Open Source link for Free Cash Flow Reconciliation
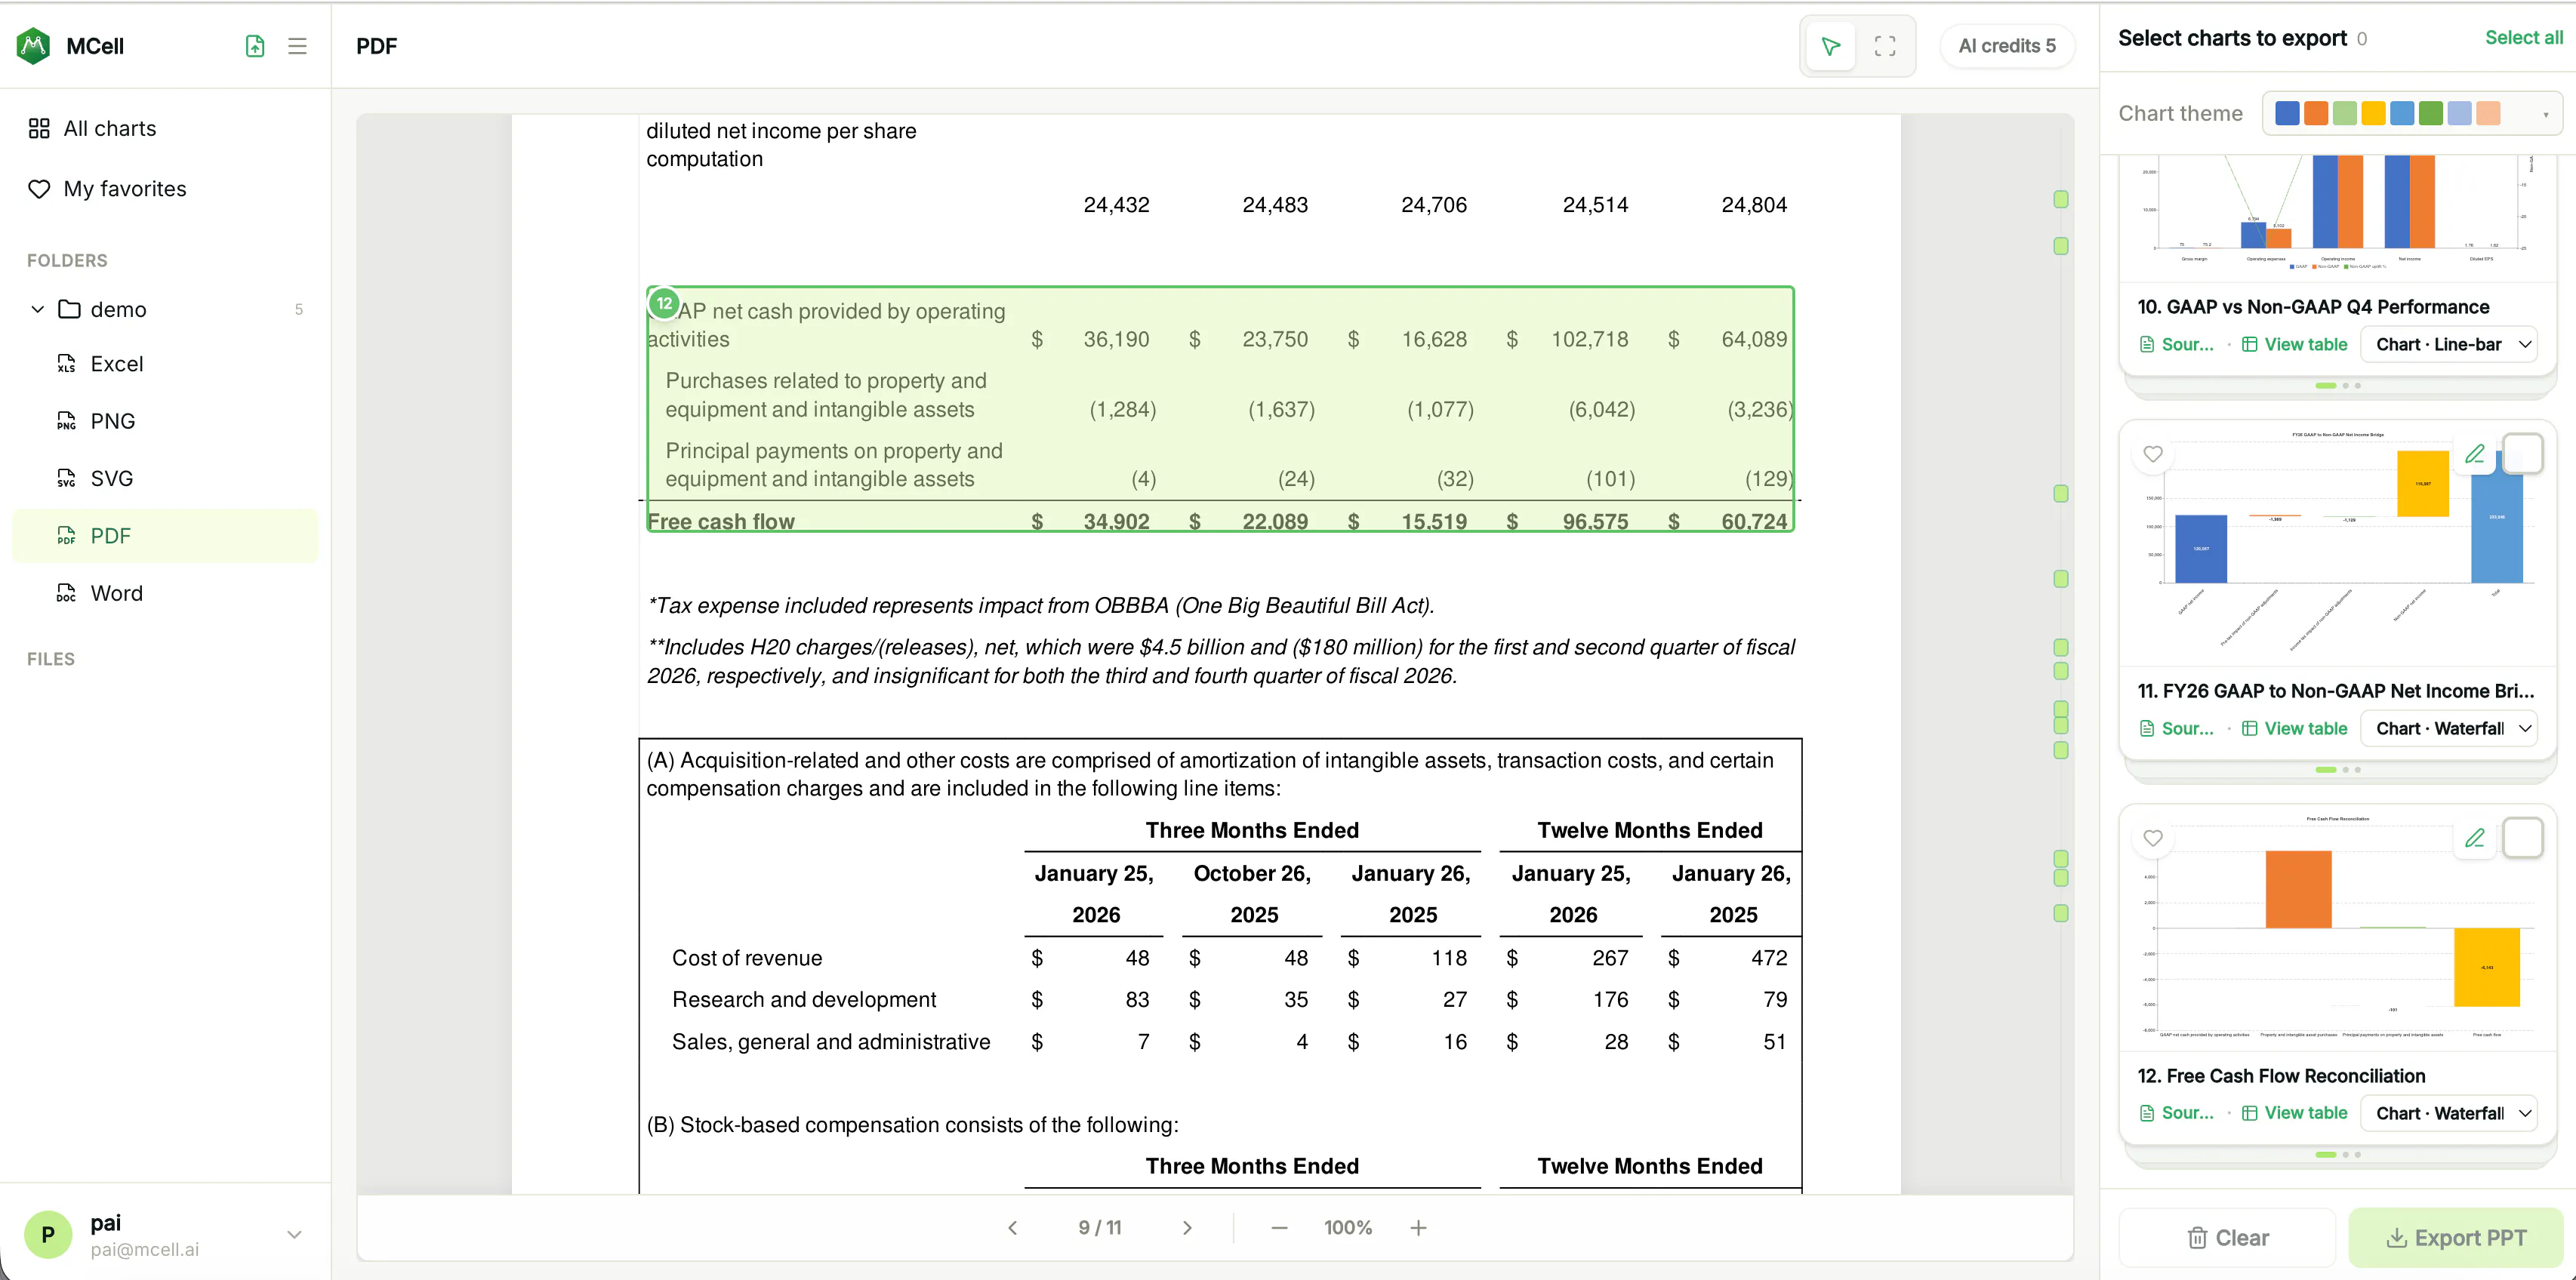The height and width of the screenshot is (1280, 2576). click(2177, 1113)
